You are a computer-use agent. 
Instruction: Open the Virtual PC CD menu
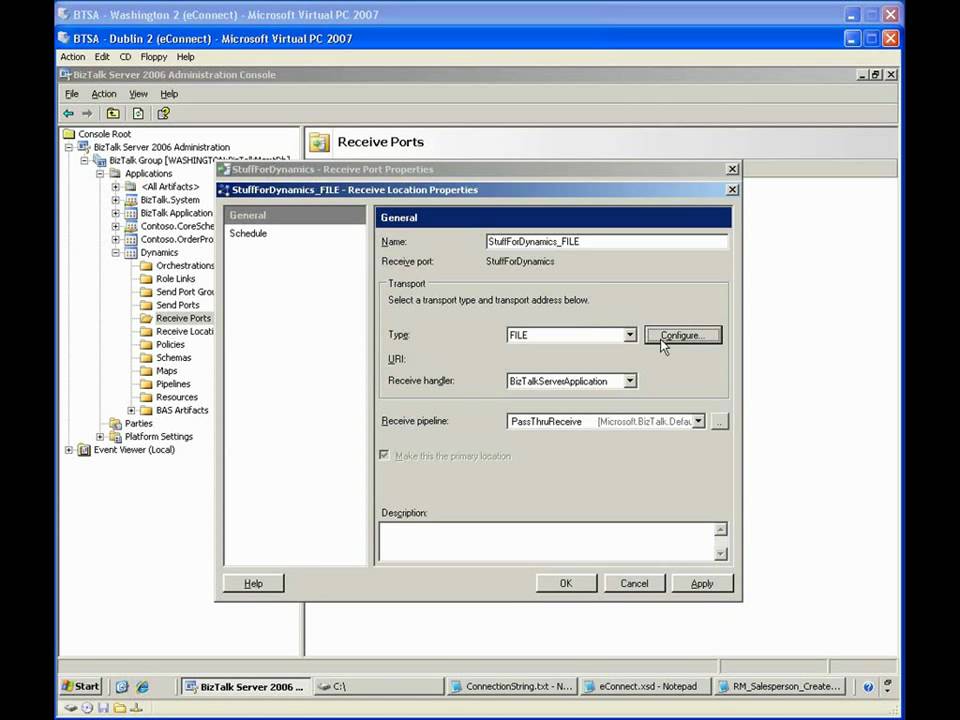[125, 56]
